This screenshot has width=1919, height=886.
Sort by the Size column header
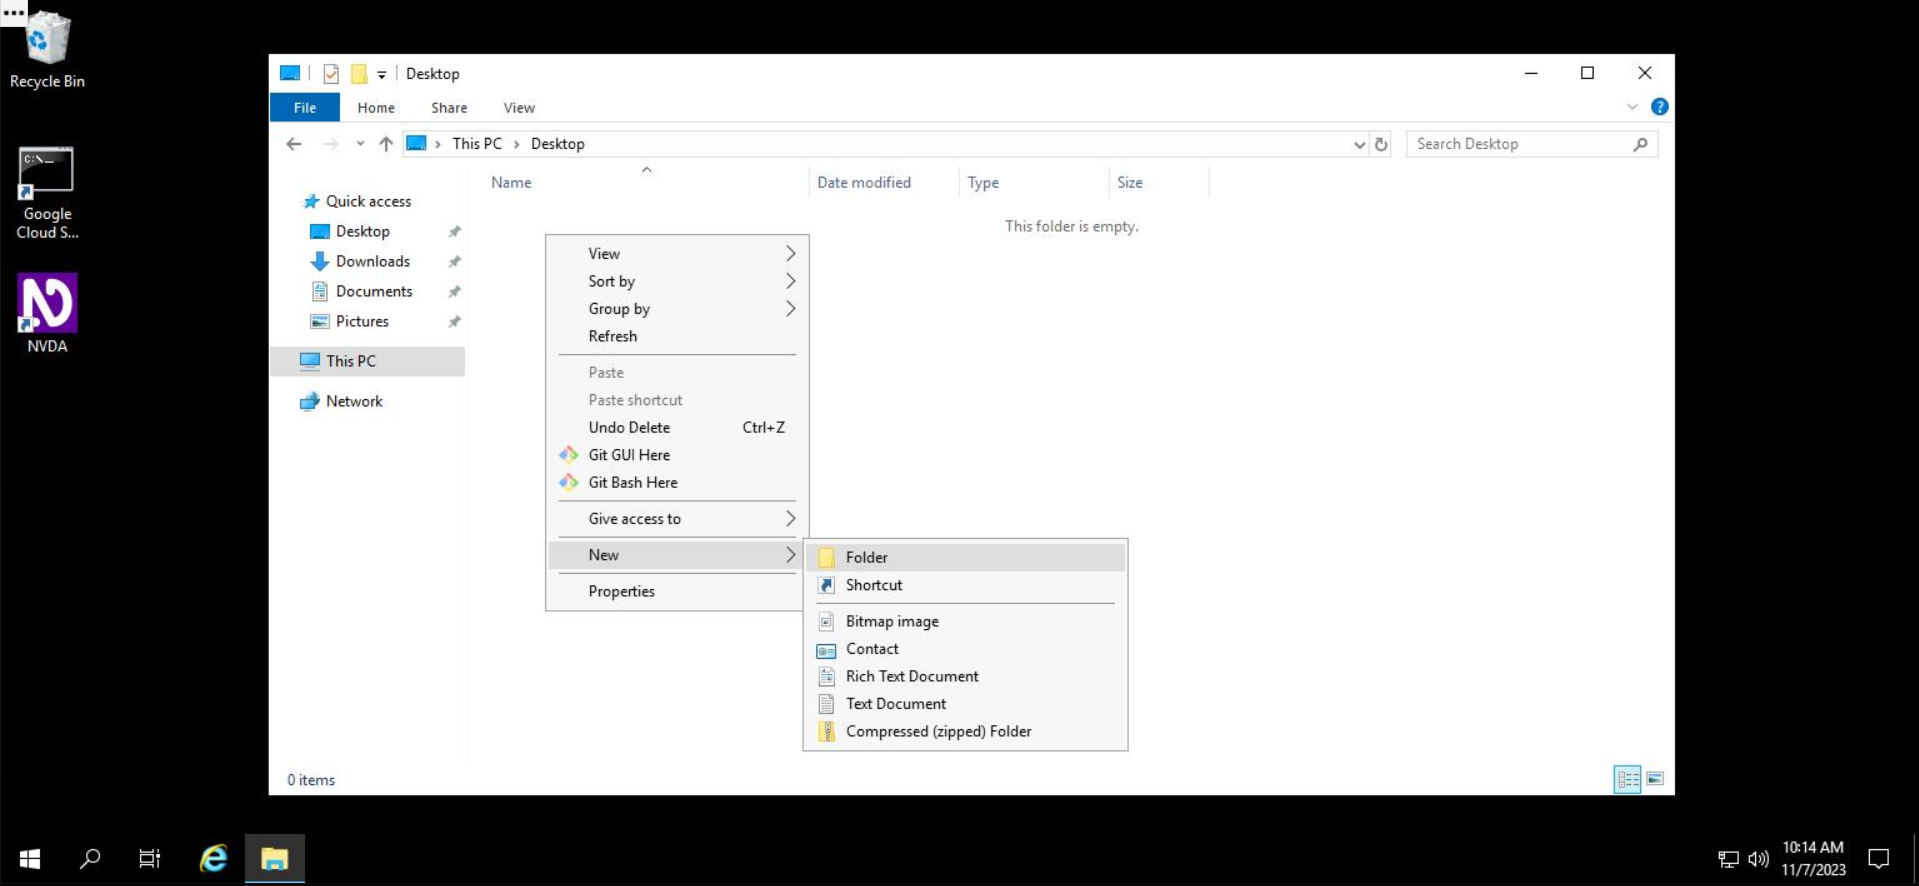pyautogui.click(x=1159, y=182)
